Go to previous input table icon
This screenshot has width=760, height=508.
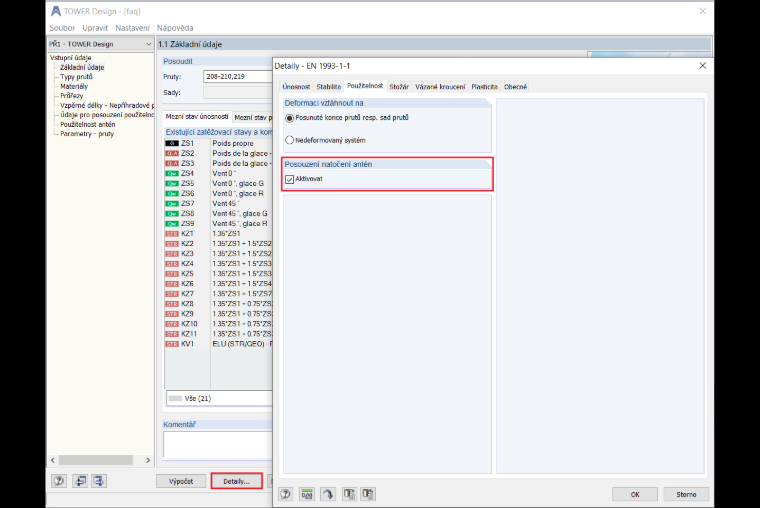tap(79, 481)
